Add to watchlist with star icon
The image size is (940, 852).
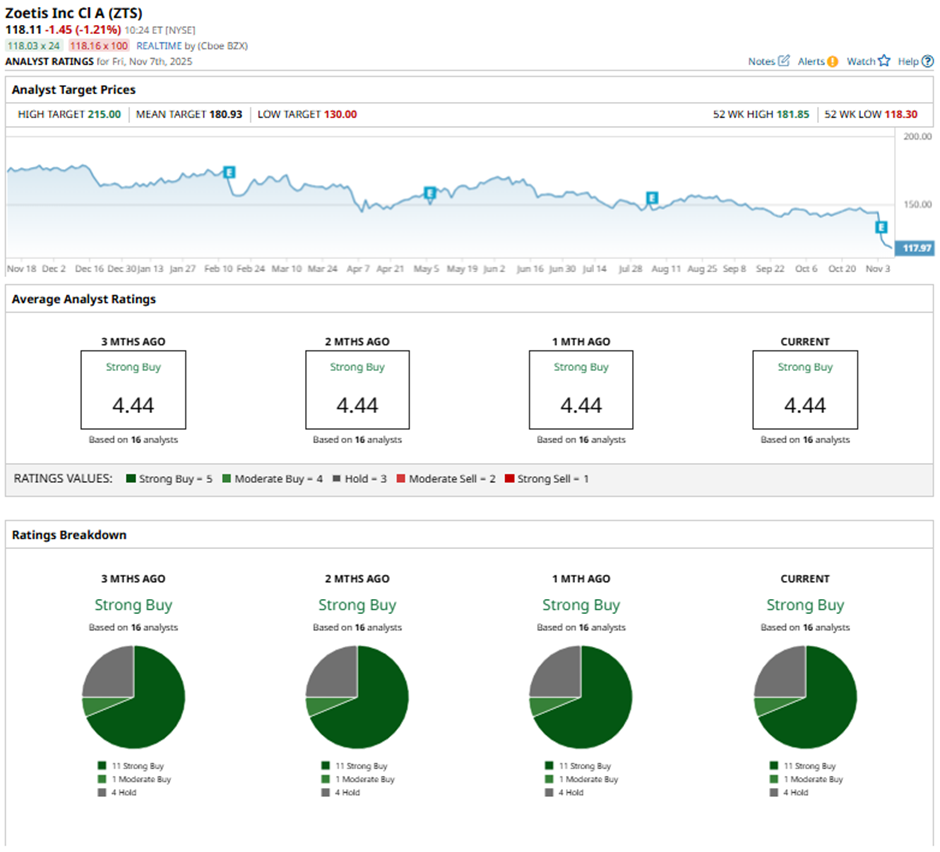click(x=884, y=61)
